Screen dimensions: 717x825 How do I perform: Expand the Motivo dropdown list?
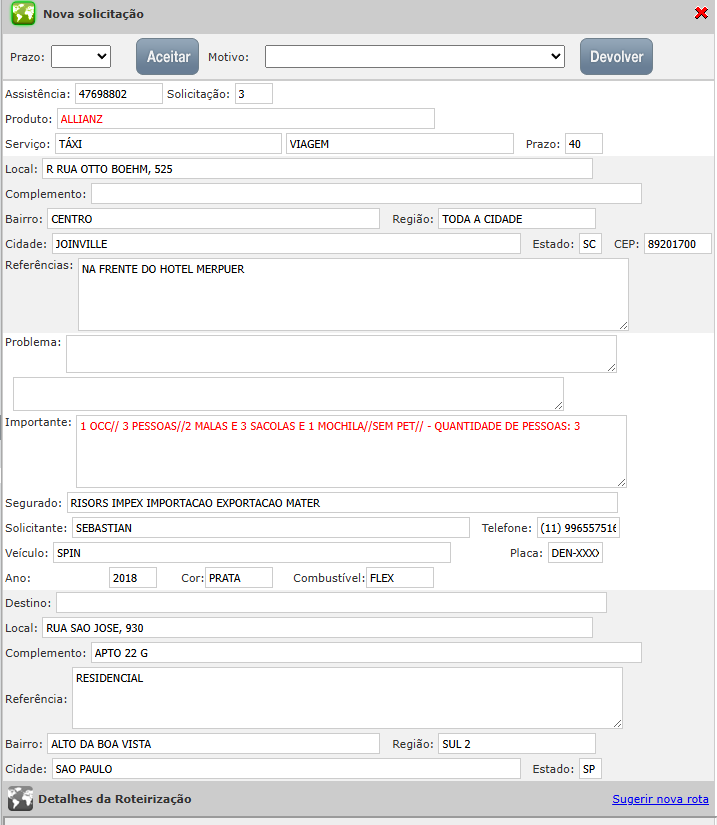(415, 57)
